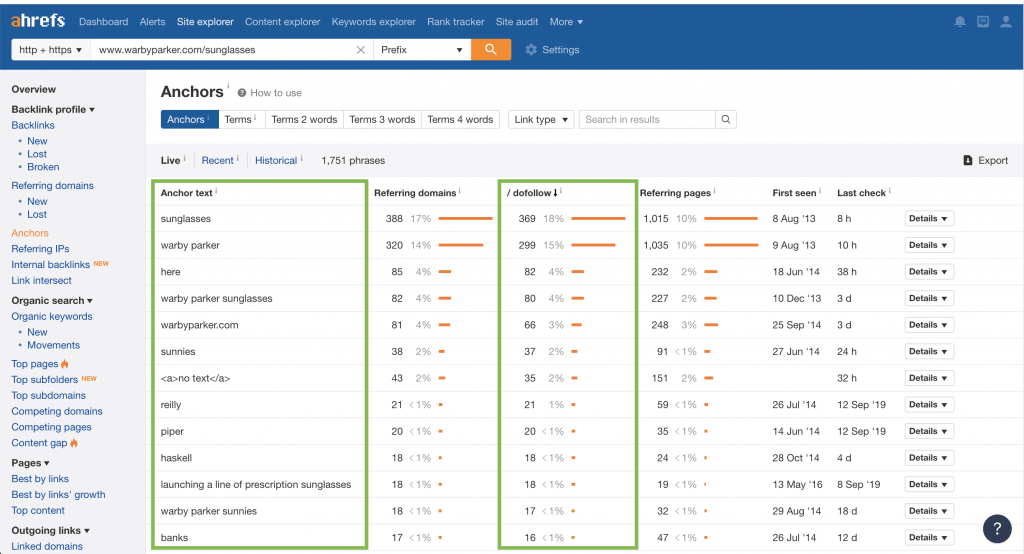Screen dimensions: 1024x554
Task: Click the orange search magnifier button
Action: 490,50
